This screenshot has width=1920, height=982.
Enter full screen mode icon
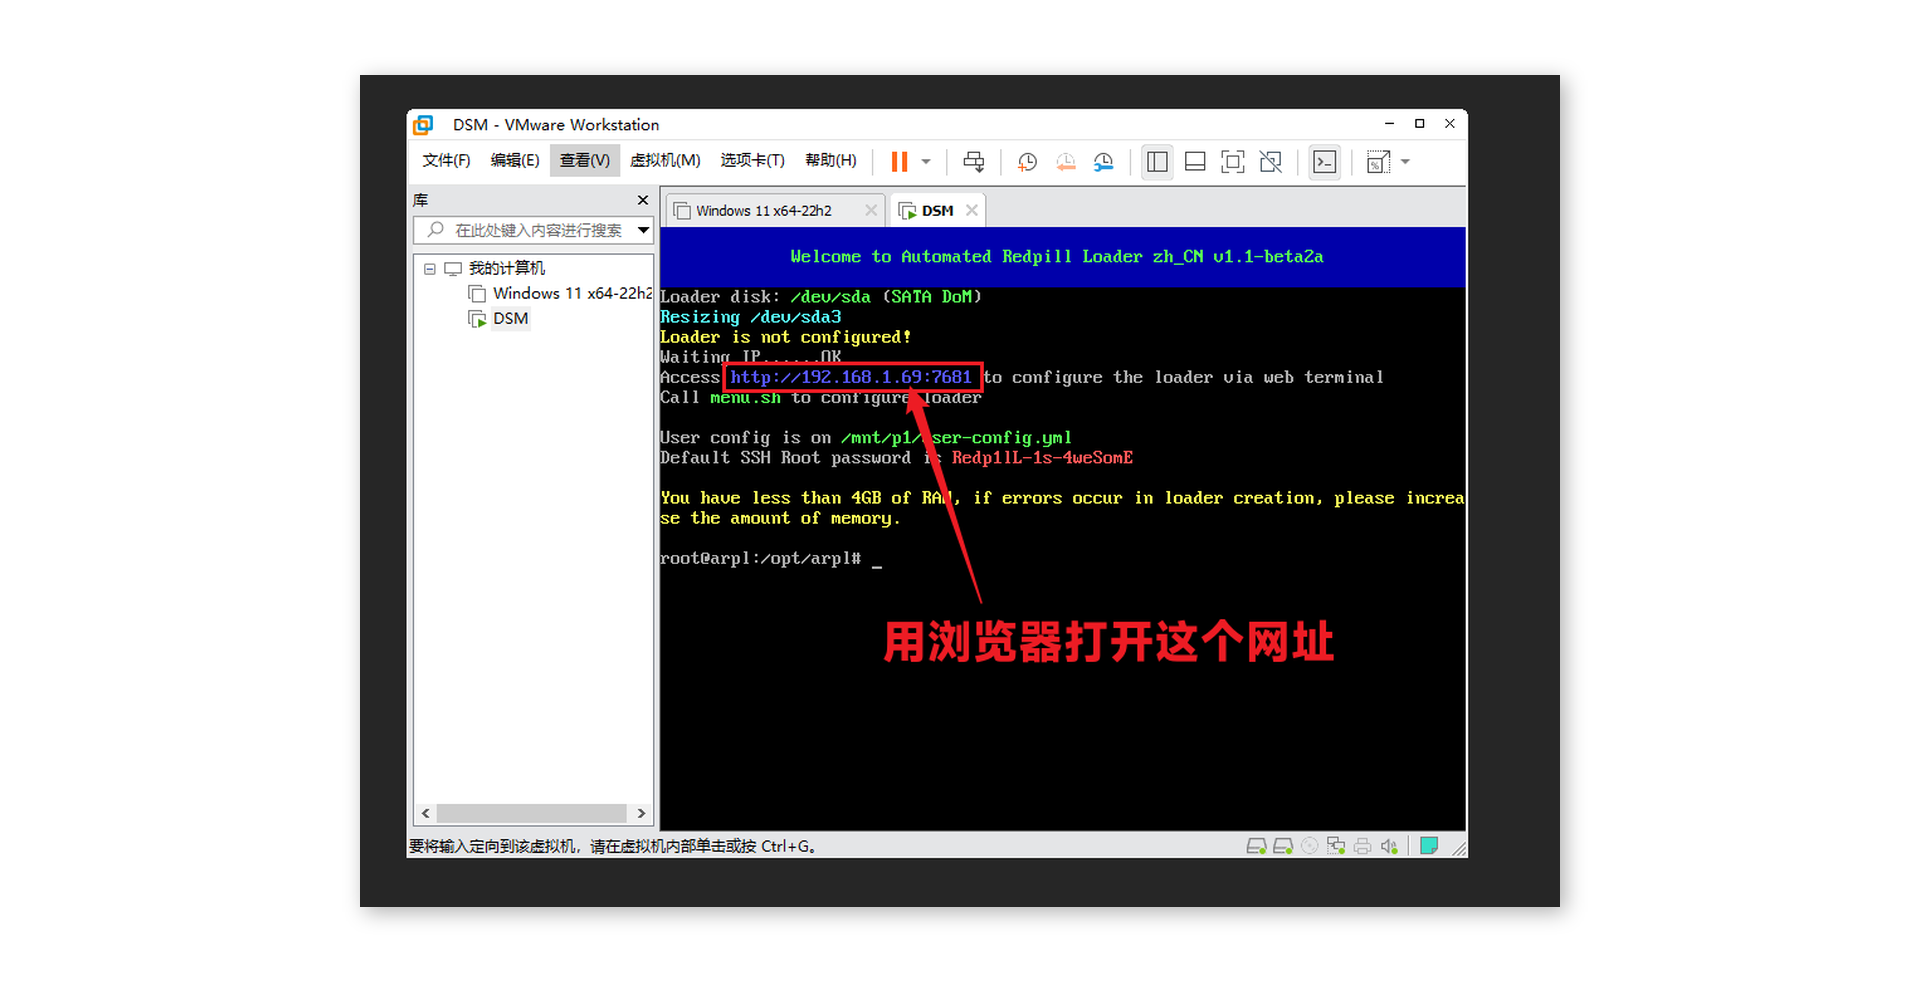click(x=1233, y=162)
